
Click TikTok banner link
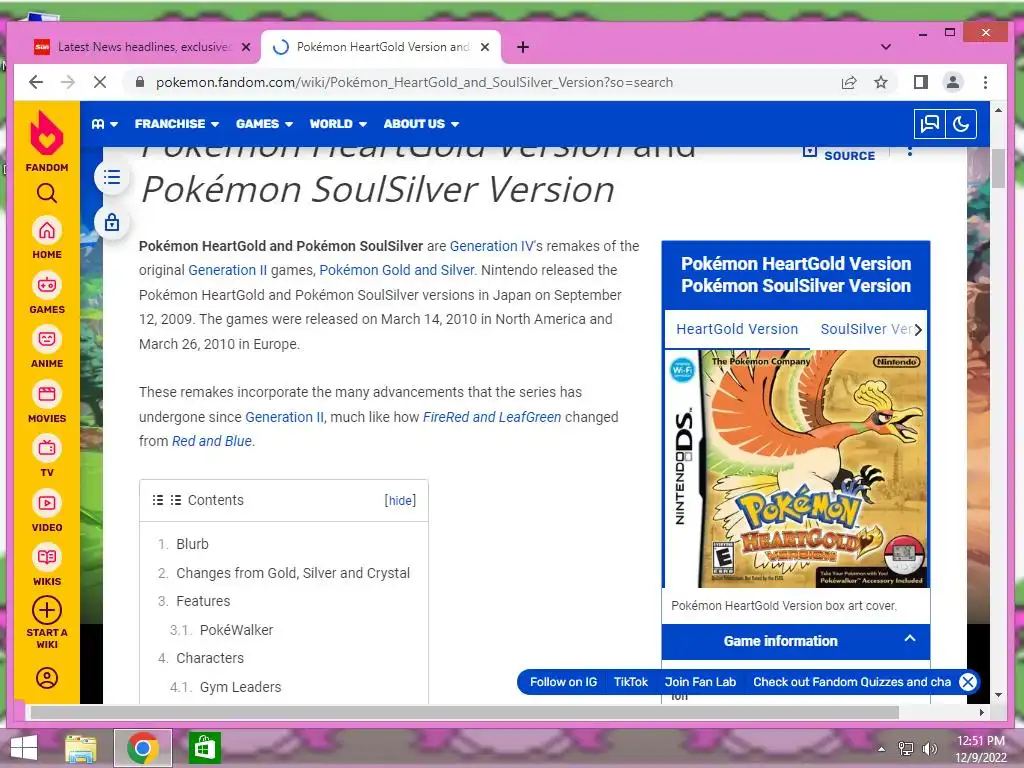tap(630, 682)
